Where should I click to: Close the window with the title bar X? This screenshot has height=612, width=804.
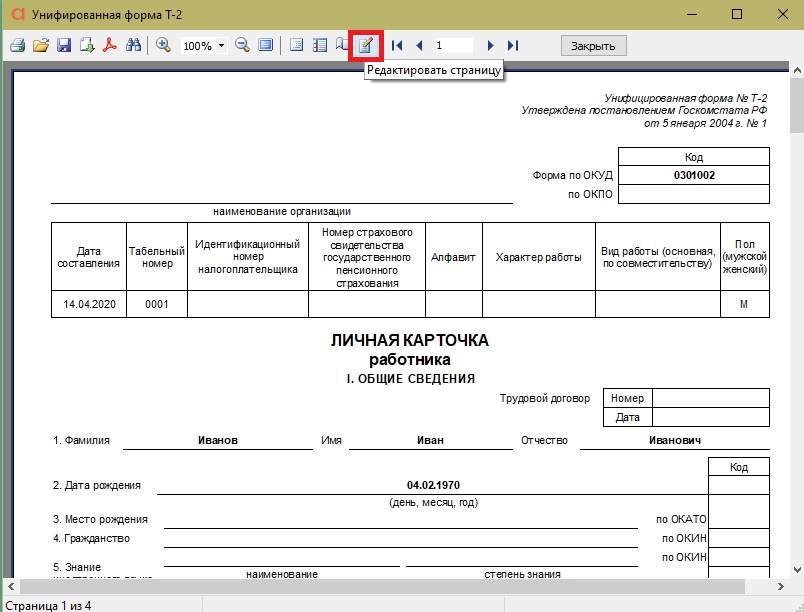tap(783, 14)
